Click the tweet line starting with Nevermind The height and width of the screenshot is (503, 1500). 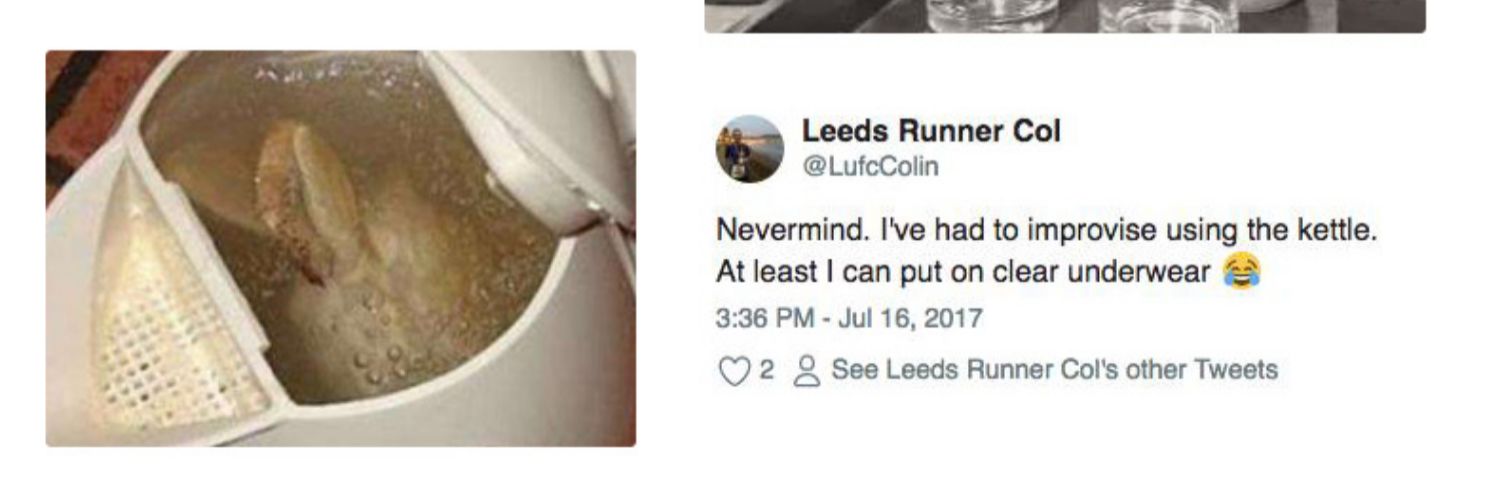coord(1046,230)
